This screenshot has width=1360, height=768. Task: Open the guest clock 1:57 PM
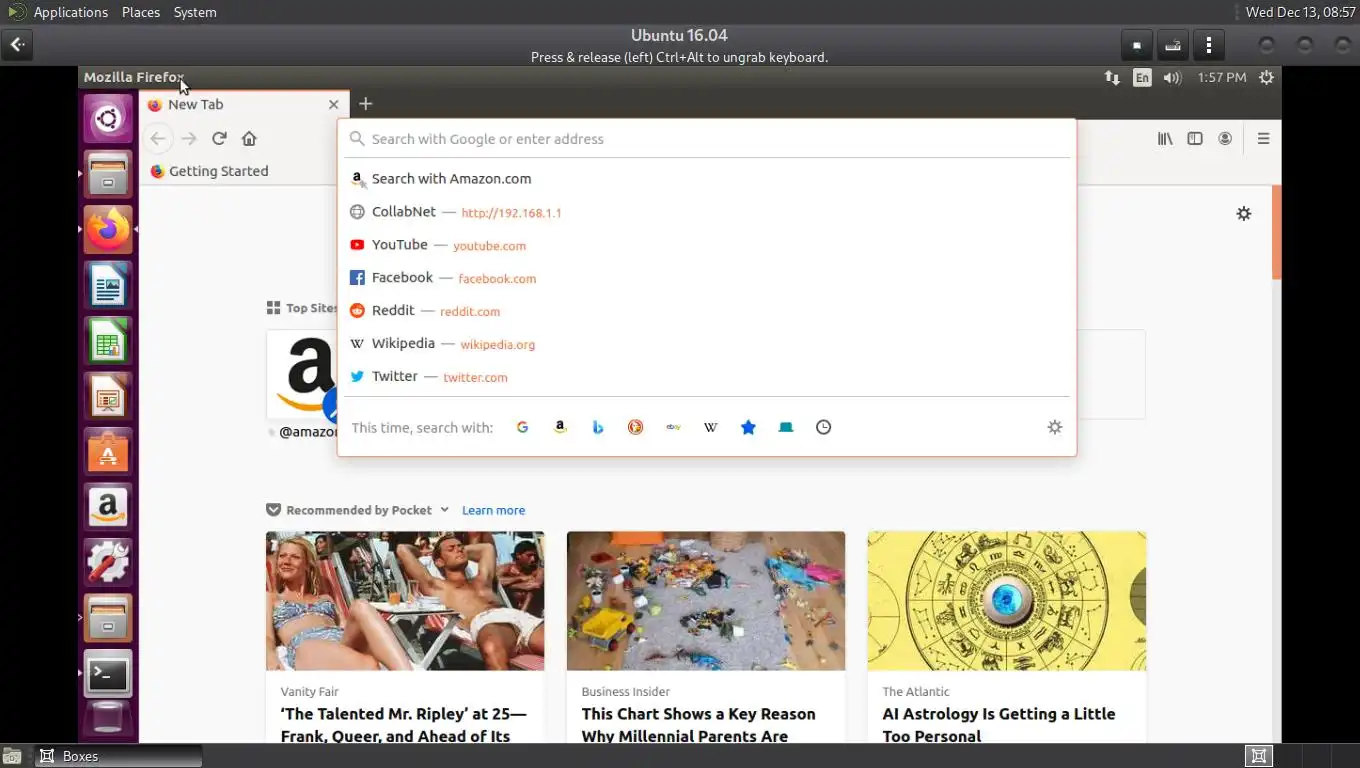coord(1222,77)
